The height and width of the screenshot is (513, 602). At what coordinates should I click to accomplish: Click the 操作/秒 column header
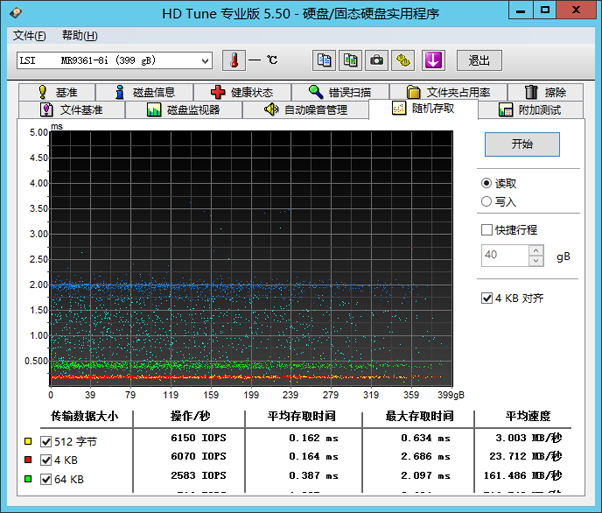click(x=190, y=416)
